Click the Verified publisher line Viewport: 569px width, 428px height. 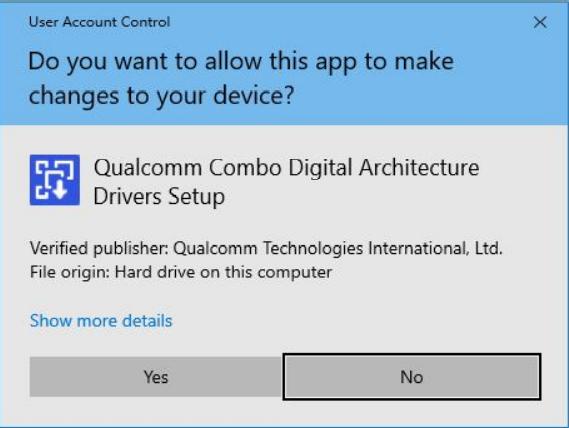[266, 248]
